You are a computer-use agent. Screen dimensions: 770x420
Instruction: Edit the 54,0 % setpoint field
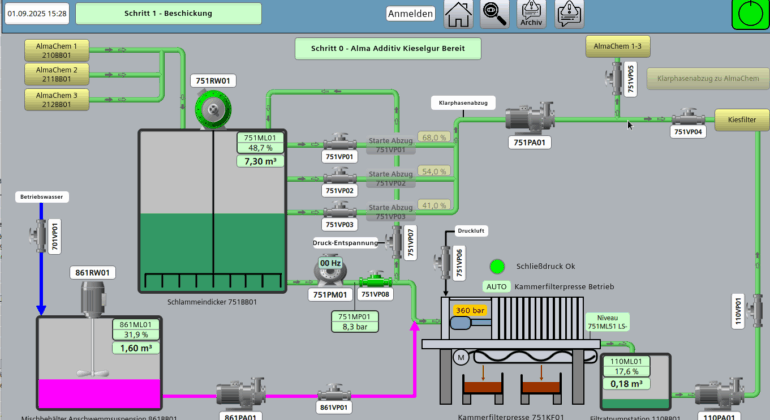(434, 171)
